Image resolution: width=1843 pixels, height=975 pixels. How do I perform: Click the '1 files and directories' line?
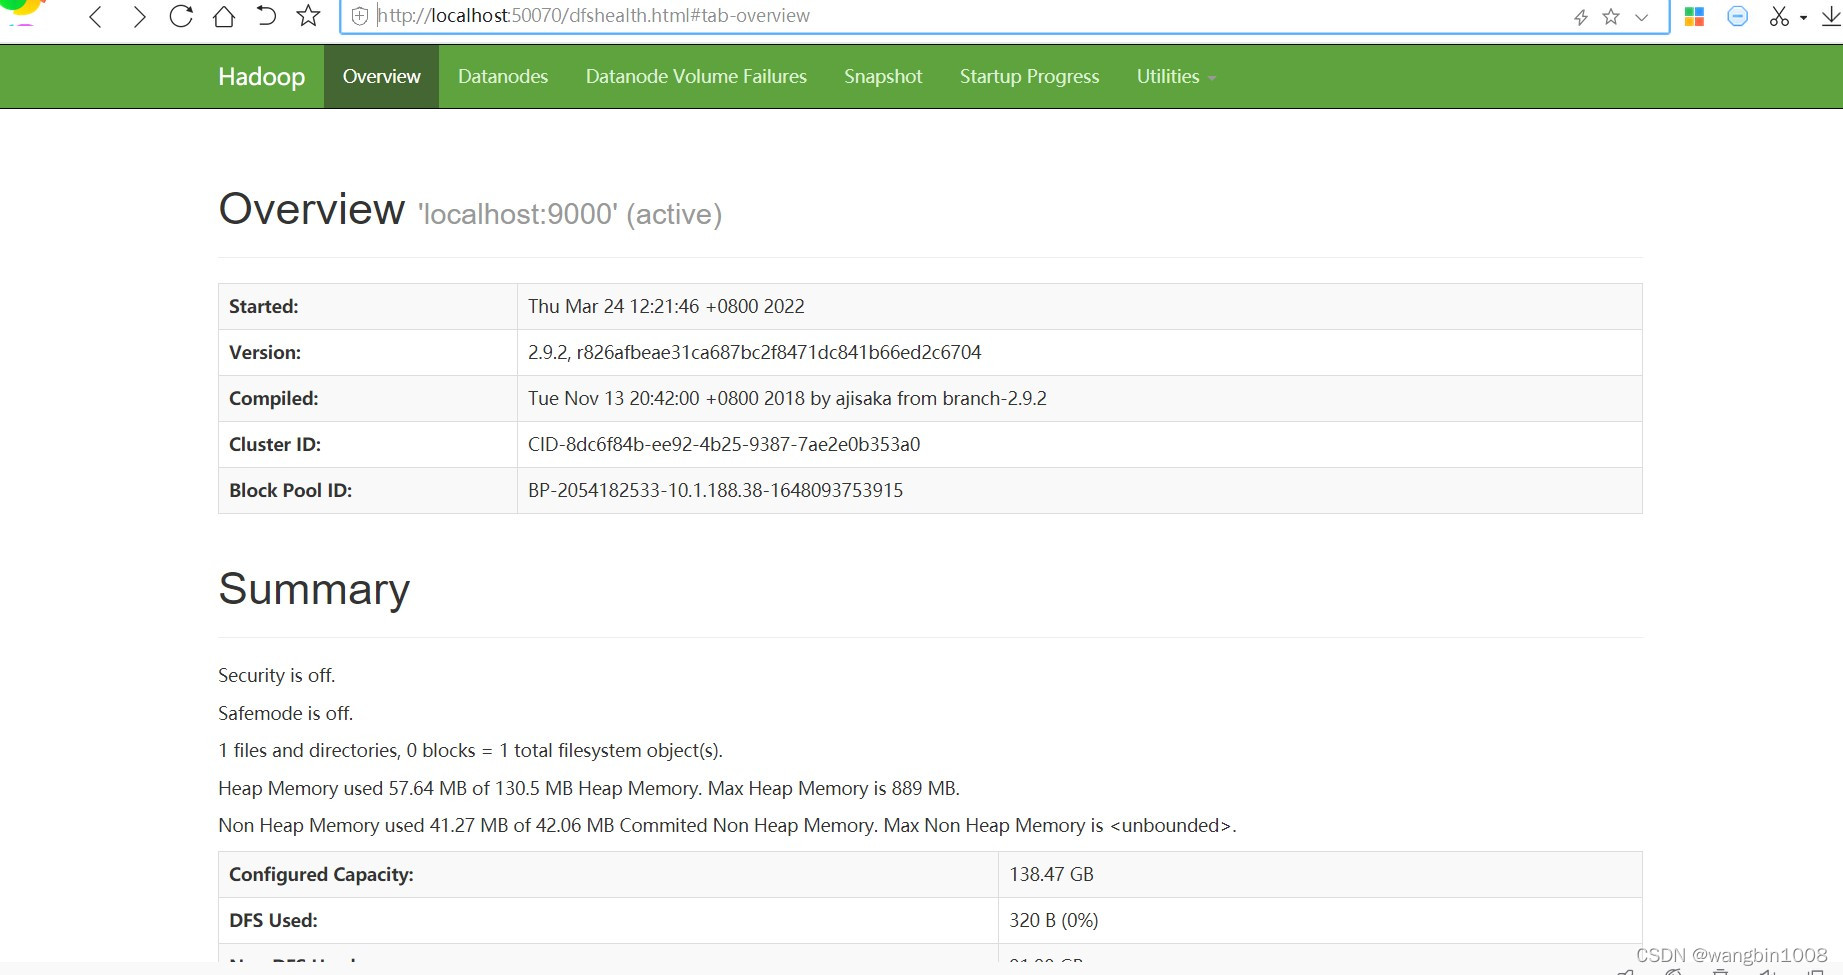click(x=470, y=751)
